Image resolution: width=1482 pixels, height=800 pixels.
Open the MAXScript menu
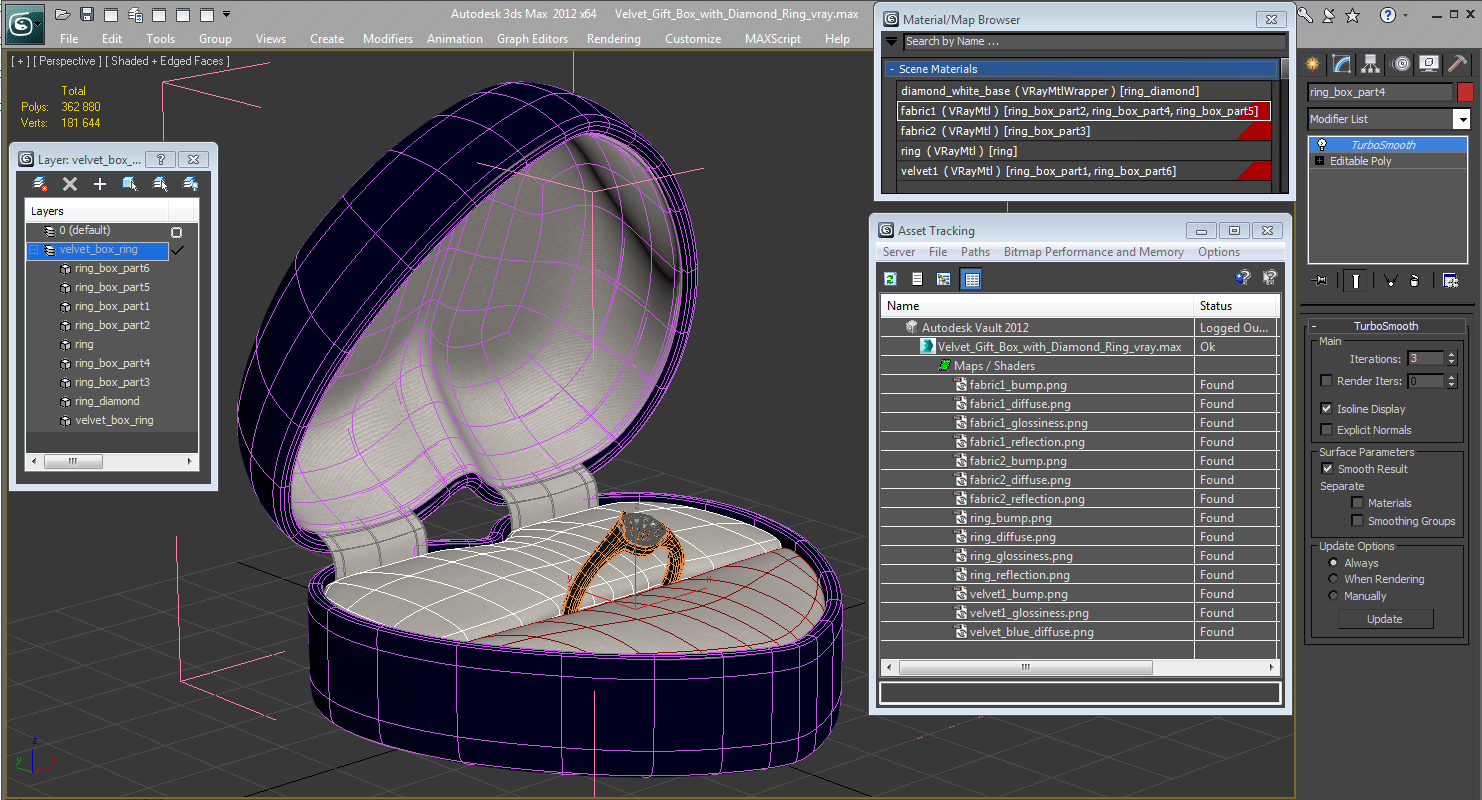point(772,39)
